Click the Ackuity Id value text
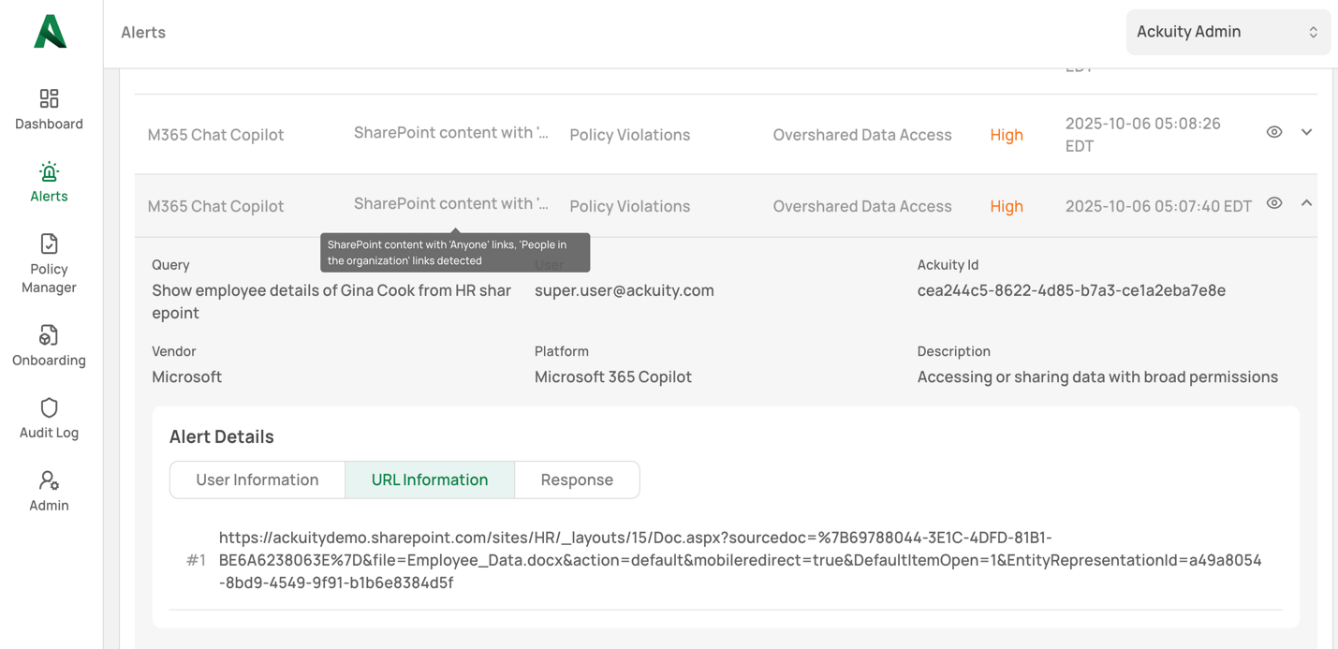Viewport: 1338px width, 649px height. 1071,291
